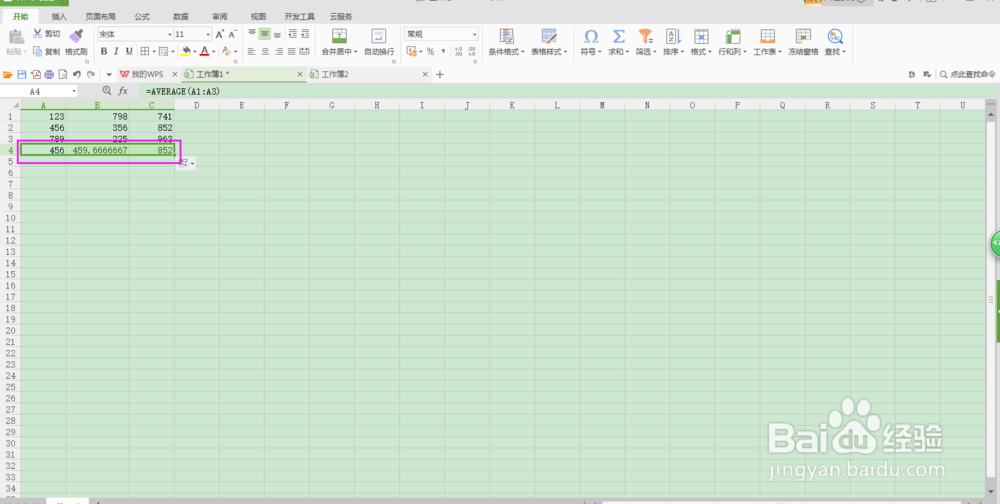Viewport: 1000px width, 504px height.
Task: Increase font size with the A+ icon
Action: pyautogui.click(x=219, y=34)
